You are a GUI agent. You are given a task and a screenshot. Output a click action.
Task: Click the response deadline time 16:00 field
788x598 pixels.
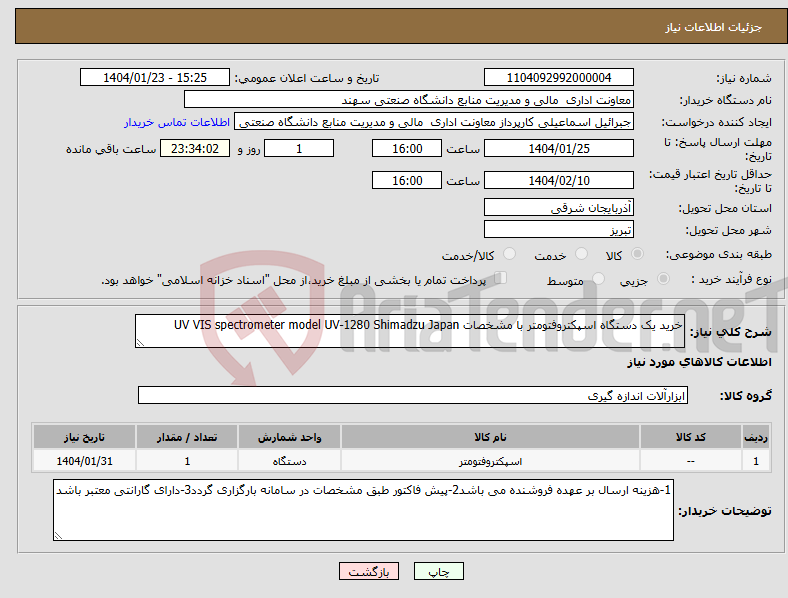click(x=407, y=148)
